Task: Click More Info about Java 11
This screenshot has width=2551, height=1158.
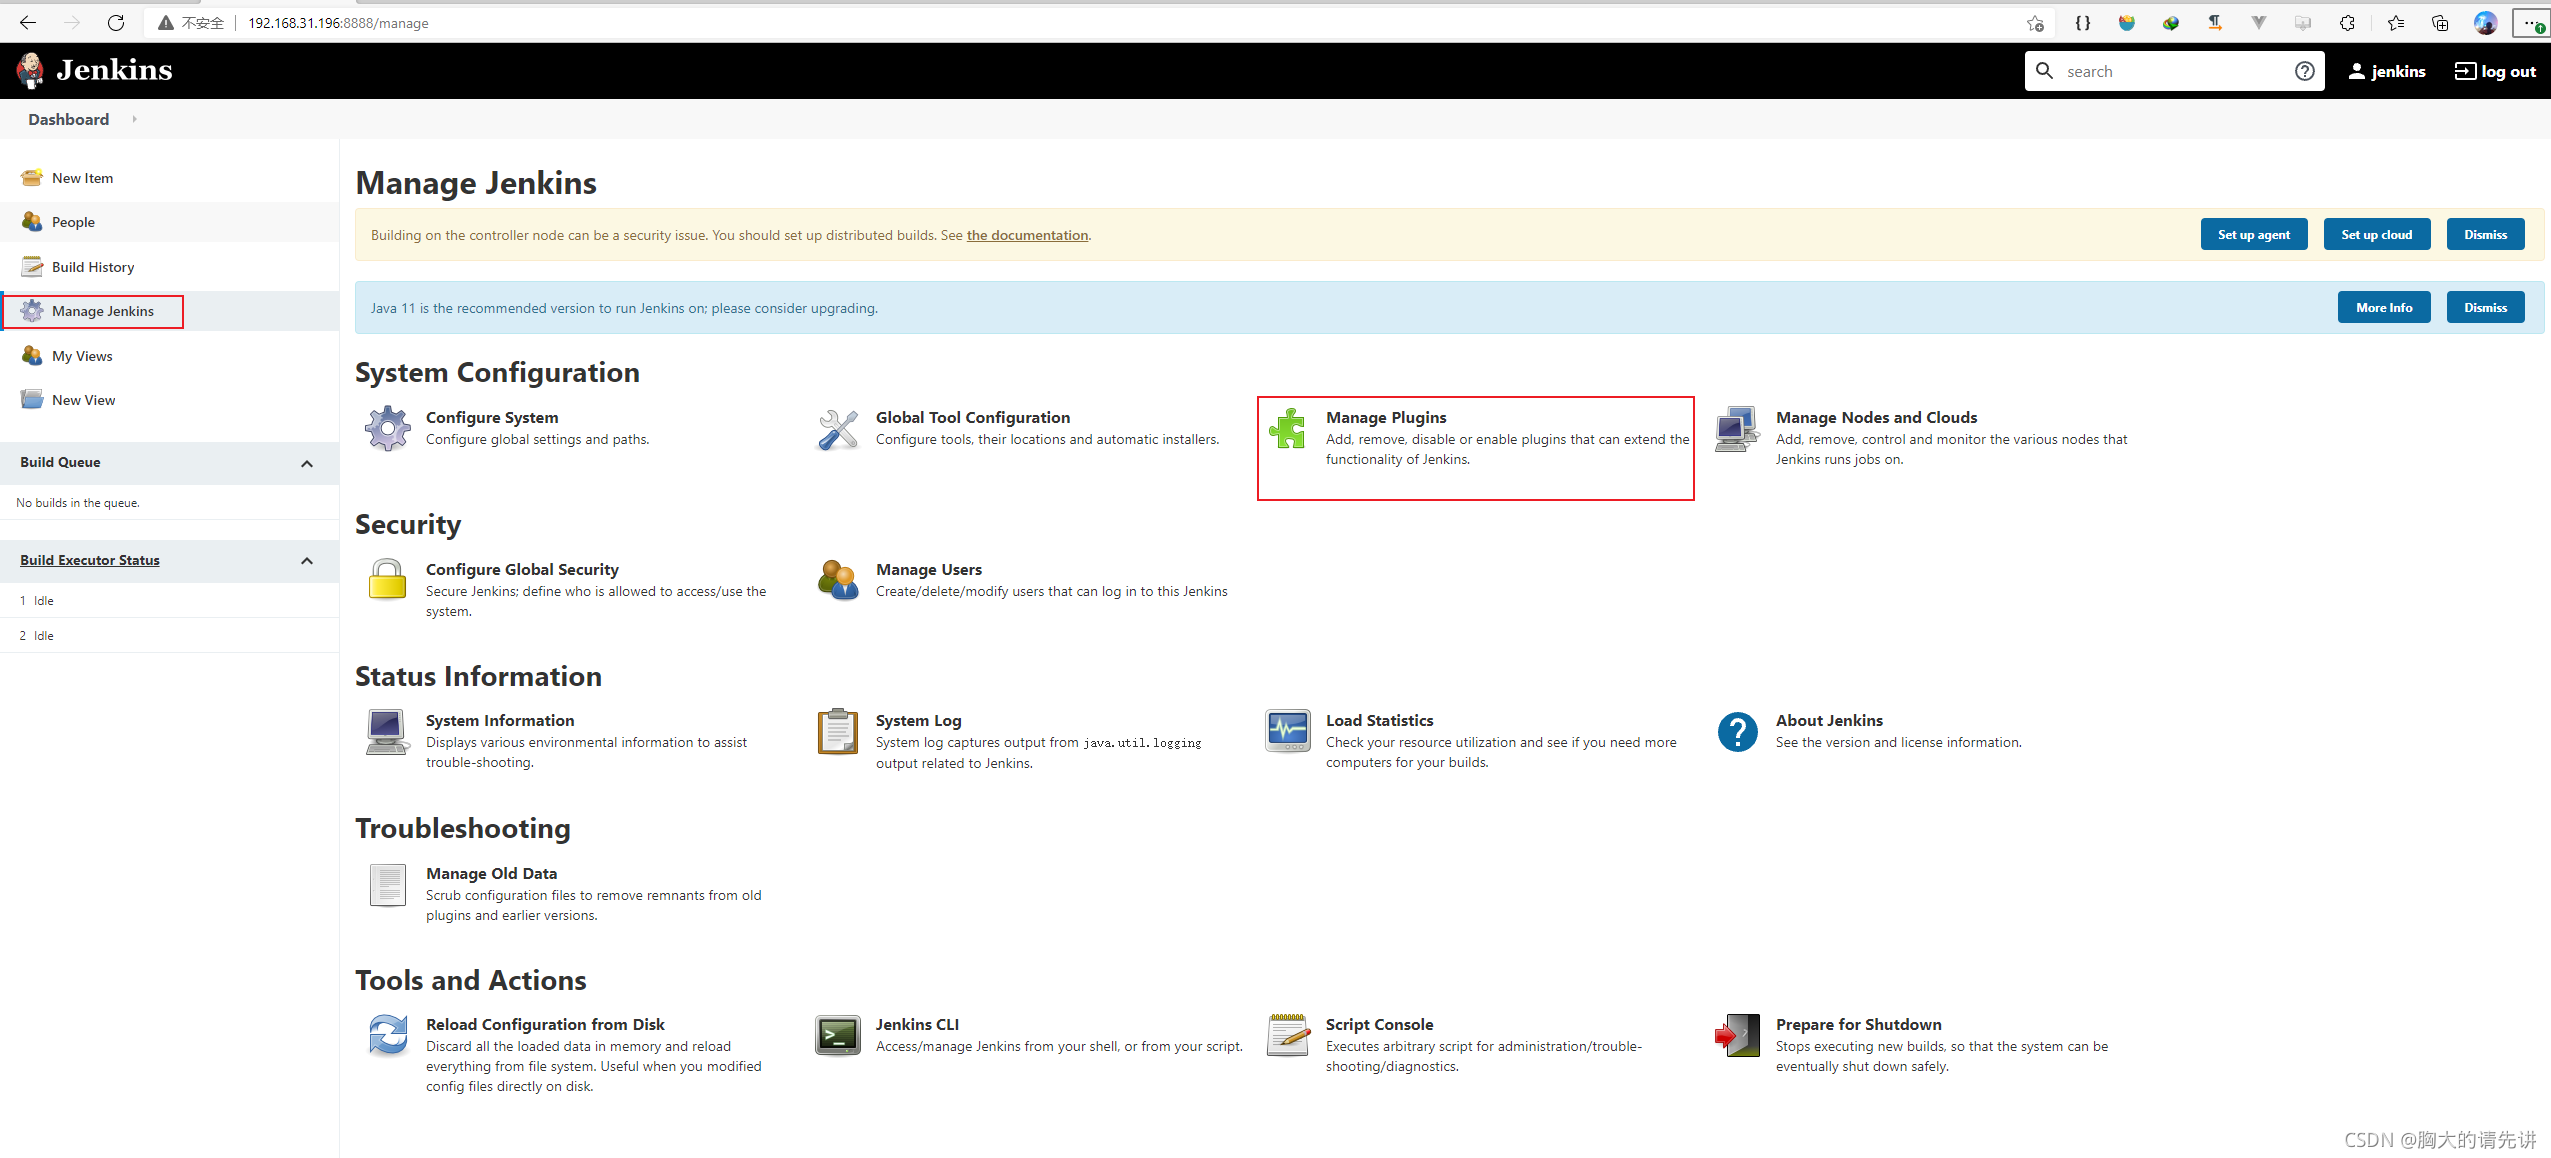Action: 2384,308
